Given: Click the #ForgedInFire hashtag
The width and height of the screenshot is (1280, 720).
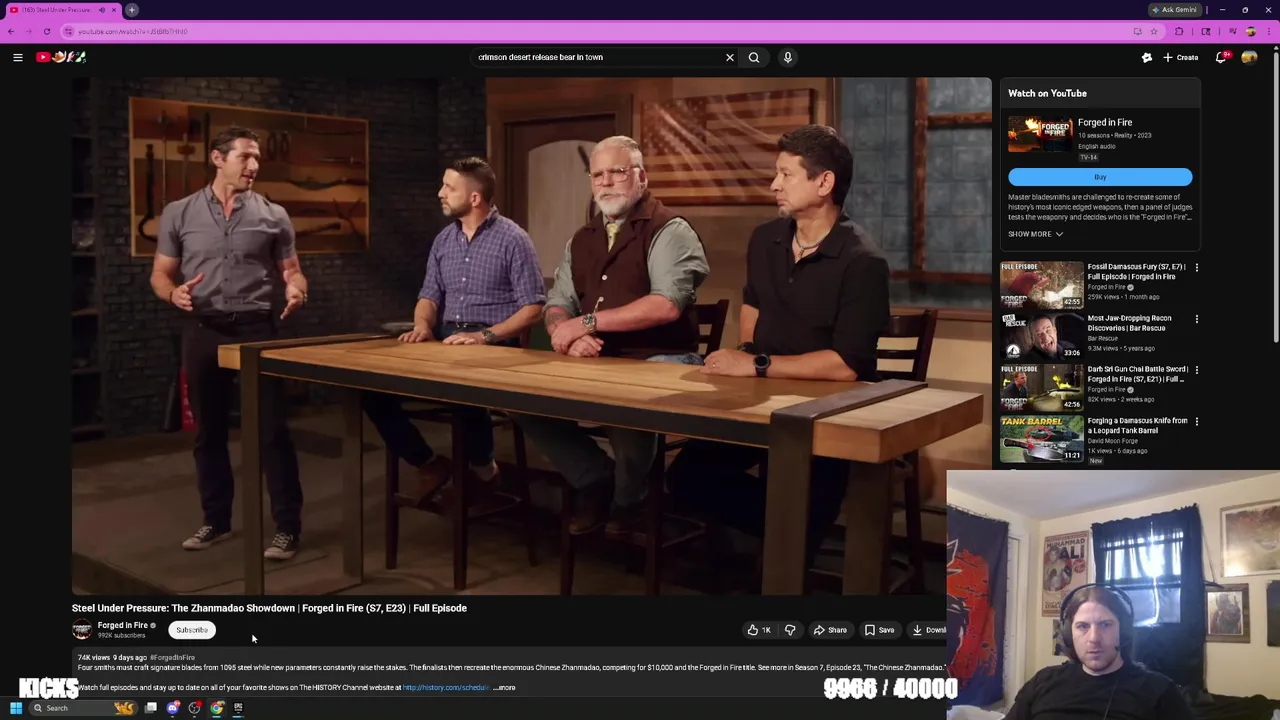Looking at the screenshot, I should (x=172, y=657).
